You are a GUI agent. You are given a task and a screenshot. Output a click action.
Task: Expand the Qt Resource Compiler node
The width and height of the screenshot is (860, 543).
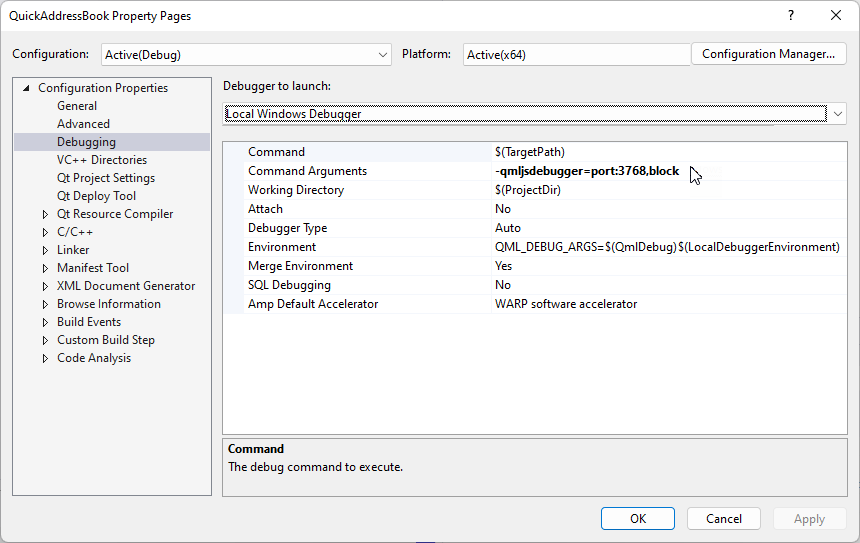pyautogui.click(x=46, y=214)
